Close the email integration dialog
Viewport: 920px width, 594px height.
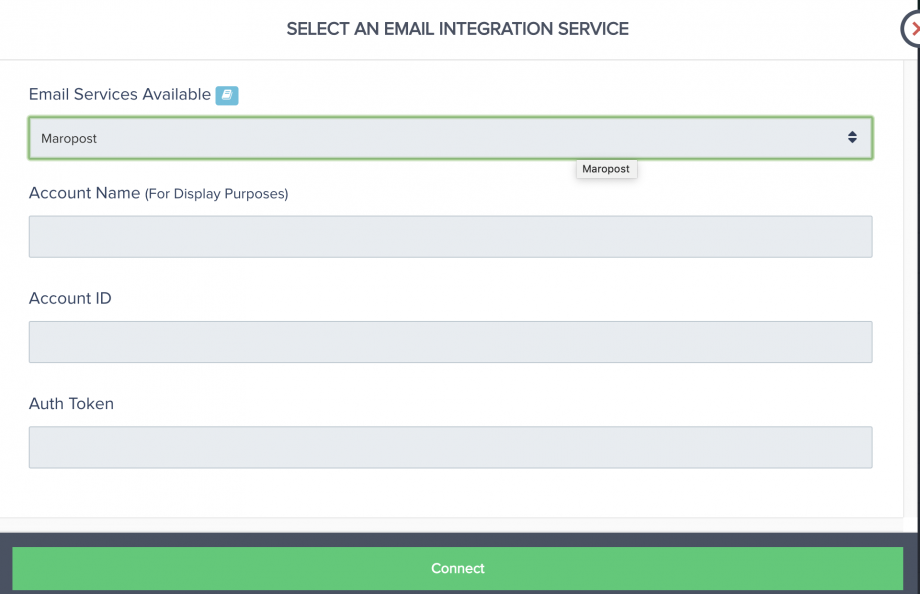pyautogui.click(x=912, y=30)
